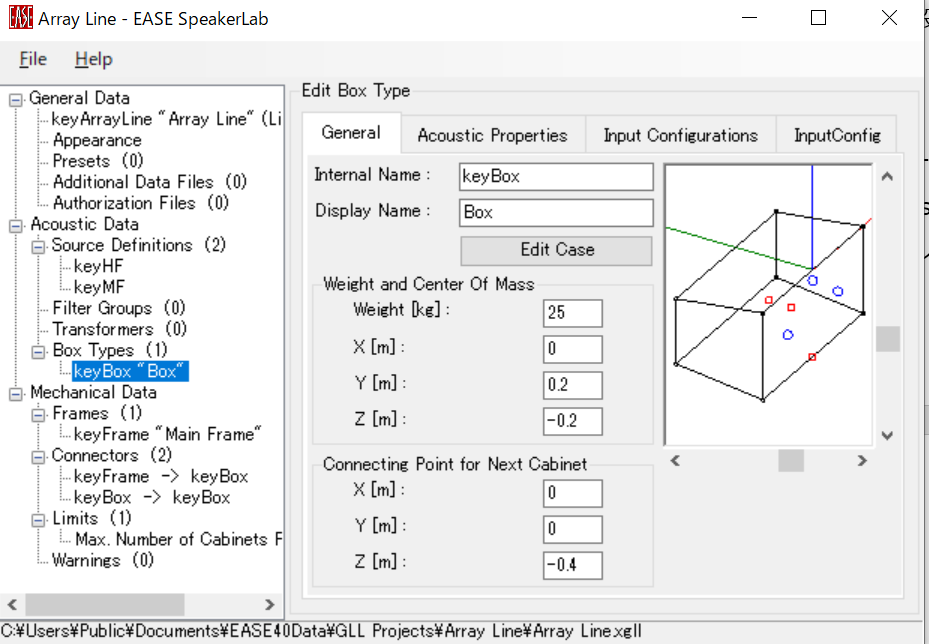Select Presets (0) in the tree
Image resolution: width=929 pixels, height=644 pixels.
click(x=98, y=161)
